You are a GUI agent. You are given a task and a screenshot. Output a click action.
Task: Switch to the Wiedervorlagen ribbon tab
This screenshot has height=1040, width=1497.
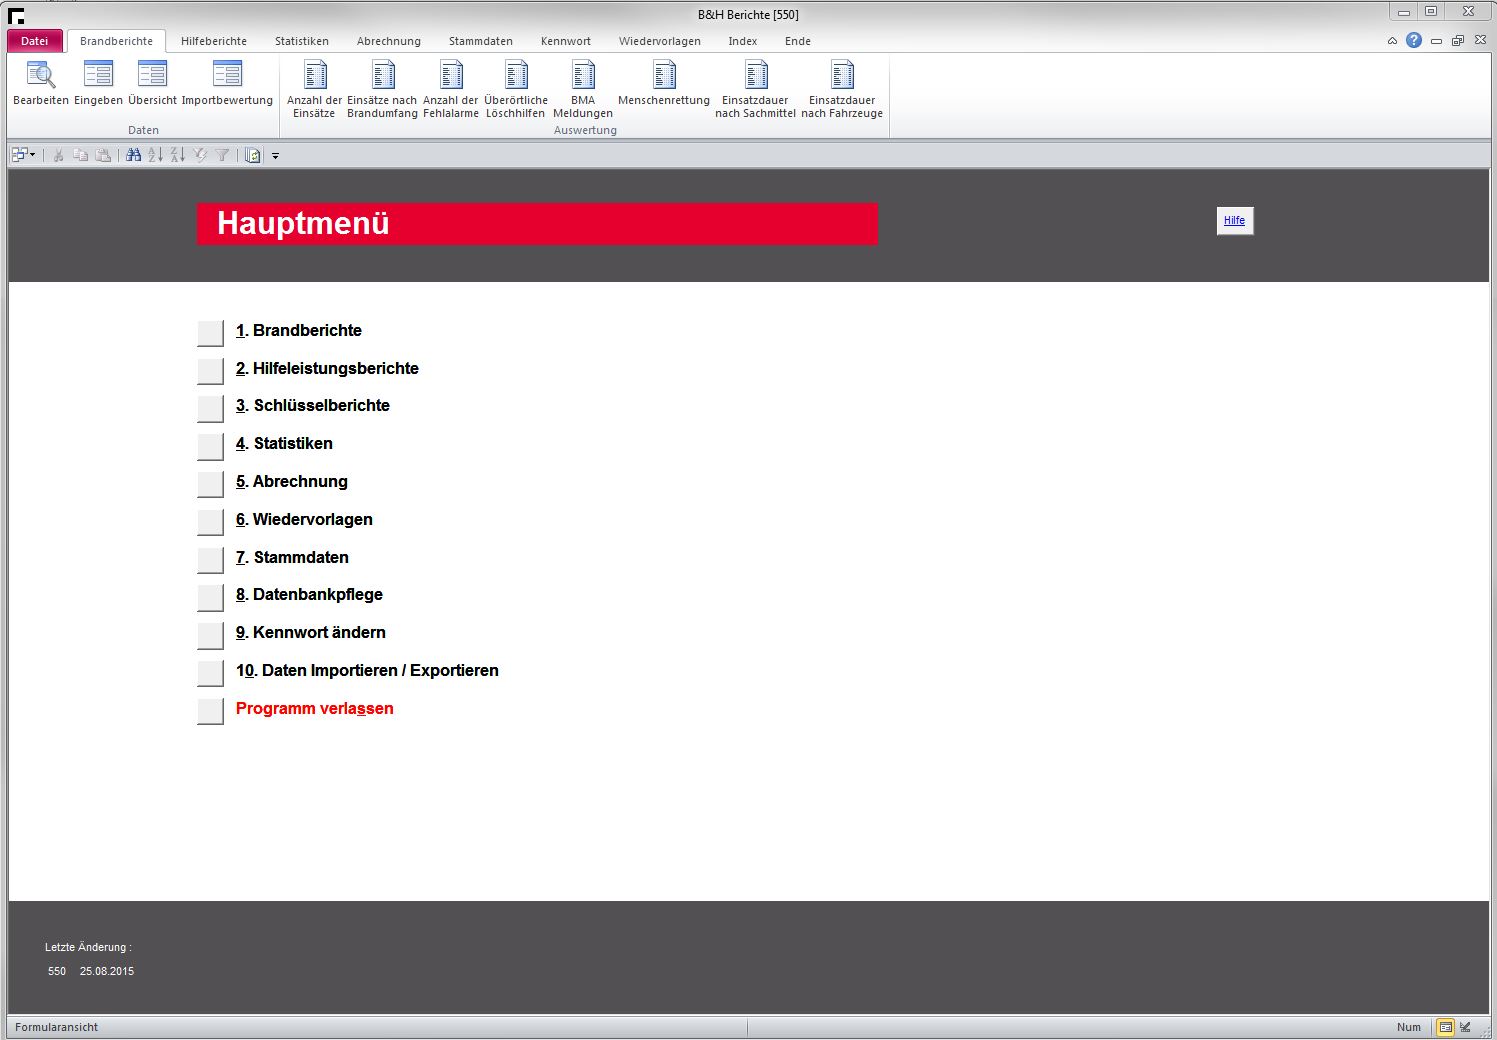(x=660, y=41)
